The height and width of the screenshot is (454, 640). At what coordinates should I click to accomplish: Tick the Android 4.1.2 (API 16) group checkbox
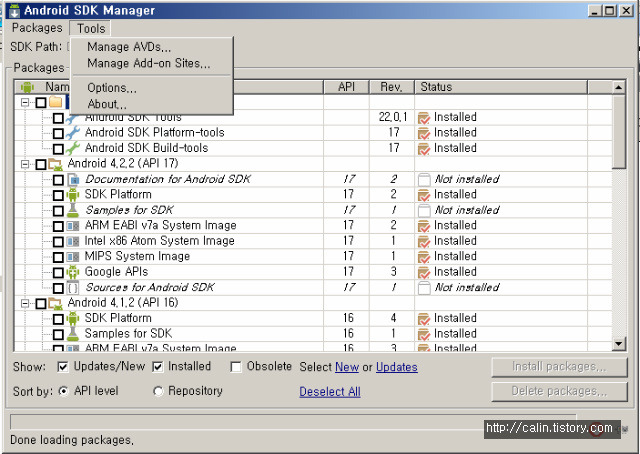pyautogui.click(x=41, y=304)
